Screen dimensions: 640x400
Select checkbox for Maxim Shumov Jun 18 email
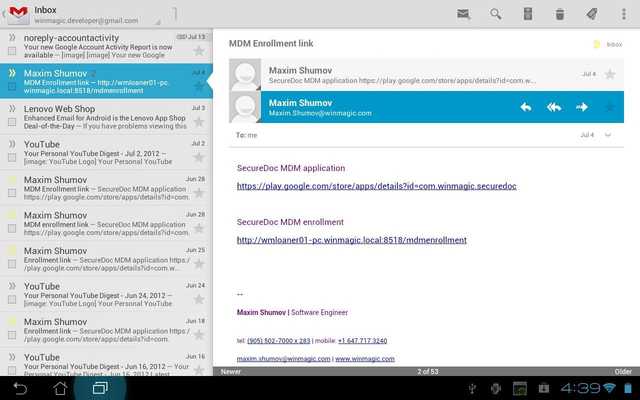coord(12,335)
